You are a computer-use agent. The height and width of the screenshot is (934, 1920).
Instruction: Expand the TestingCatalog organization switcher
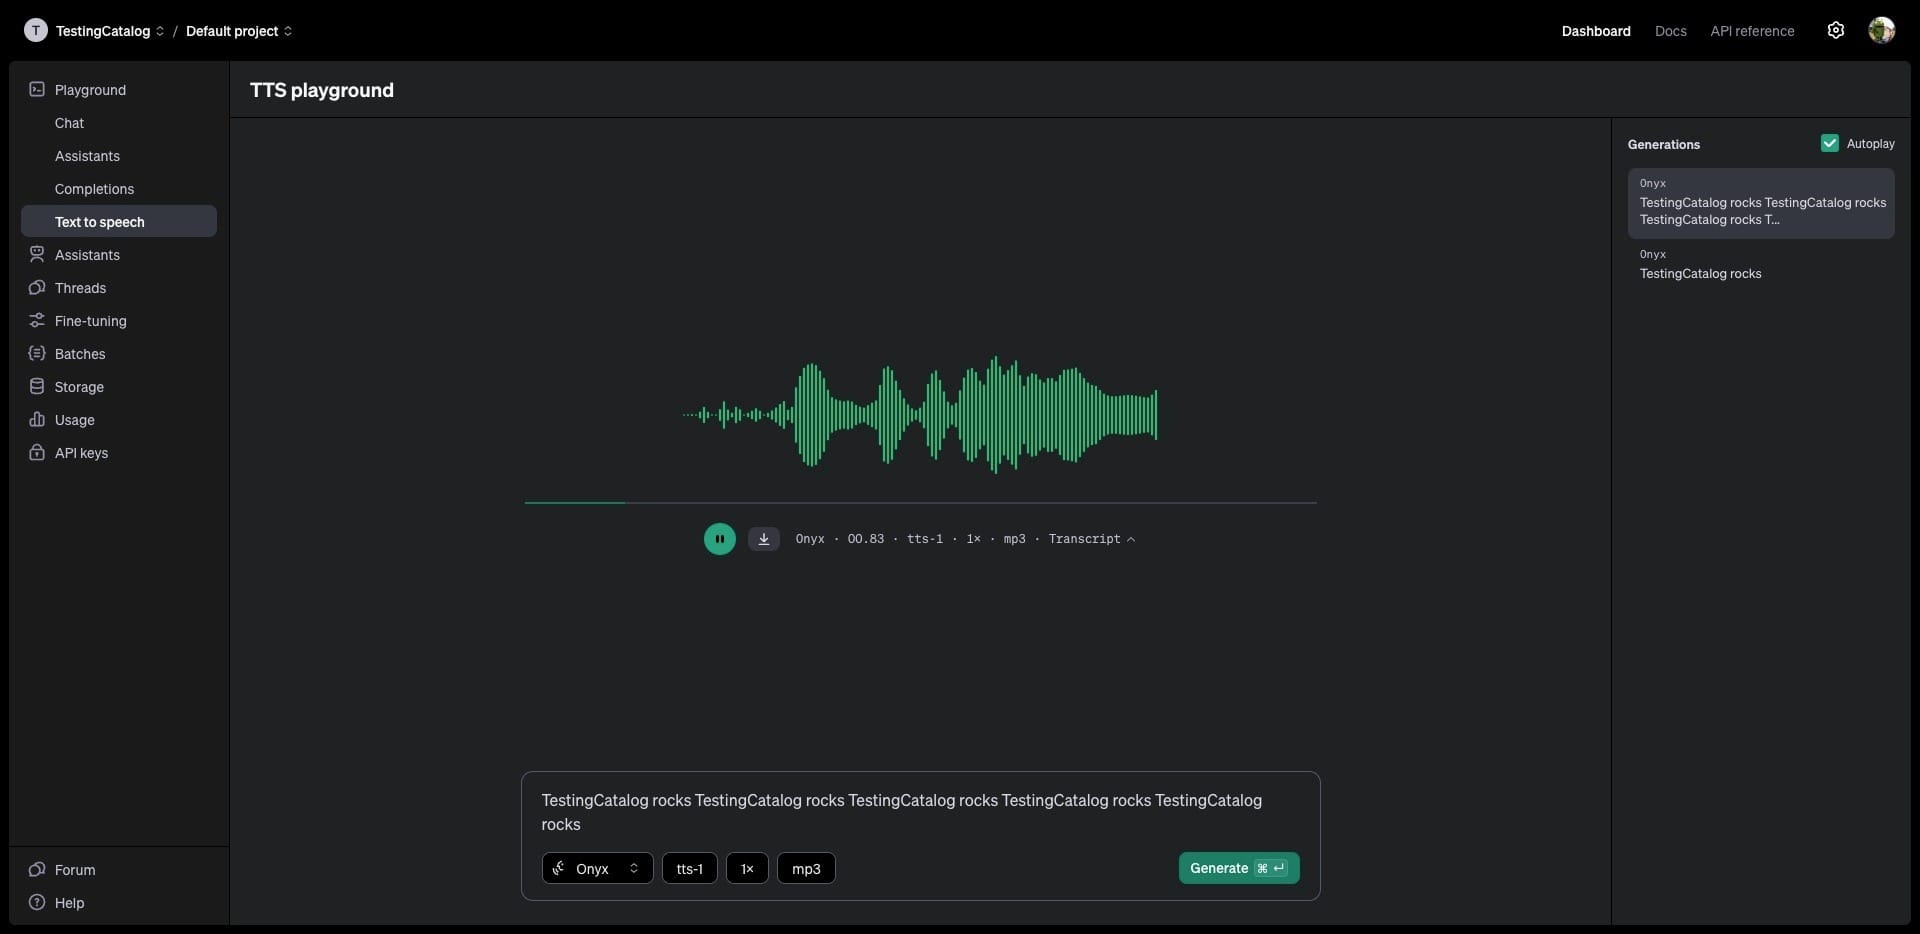point(94,30)
